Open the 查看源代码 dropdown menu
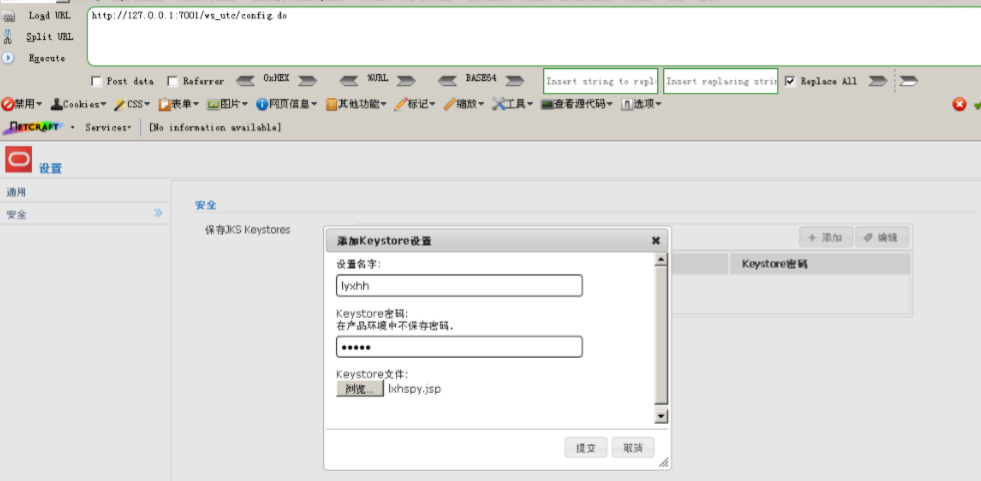 (578, 104)
